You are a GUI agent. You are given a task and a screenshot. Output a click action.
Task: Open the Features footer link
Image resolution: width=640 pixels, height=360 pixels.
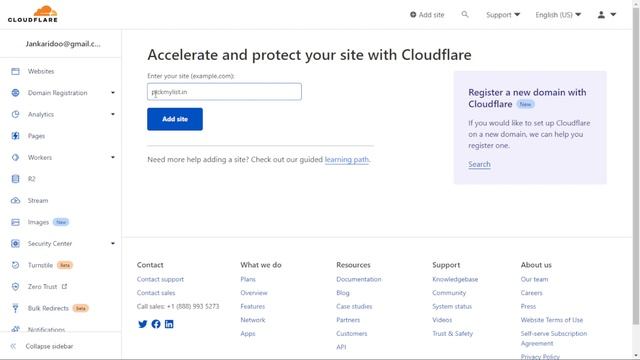pos(253,306)
